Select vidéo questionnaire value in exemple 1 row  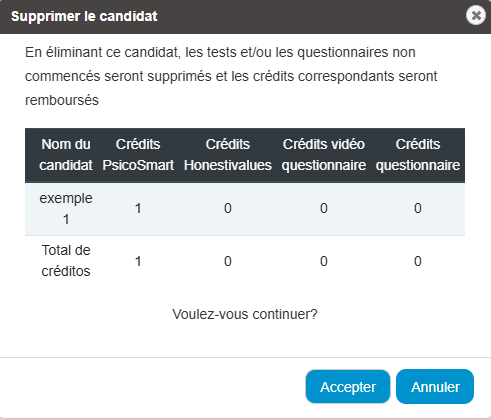pos(324,209)
